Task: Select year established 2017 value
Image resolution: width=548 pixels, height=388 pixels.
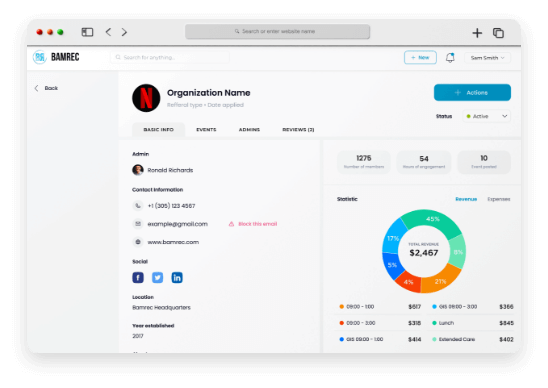Action: coord(138,336)
